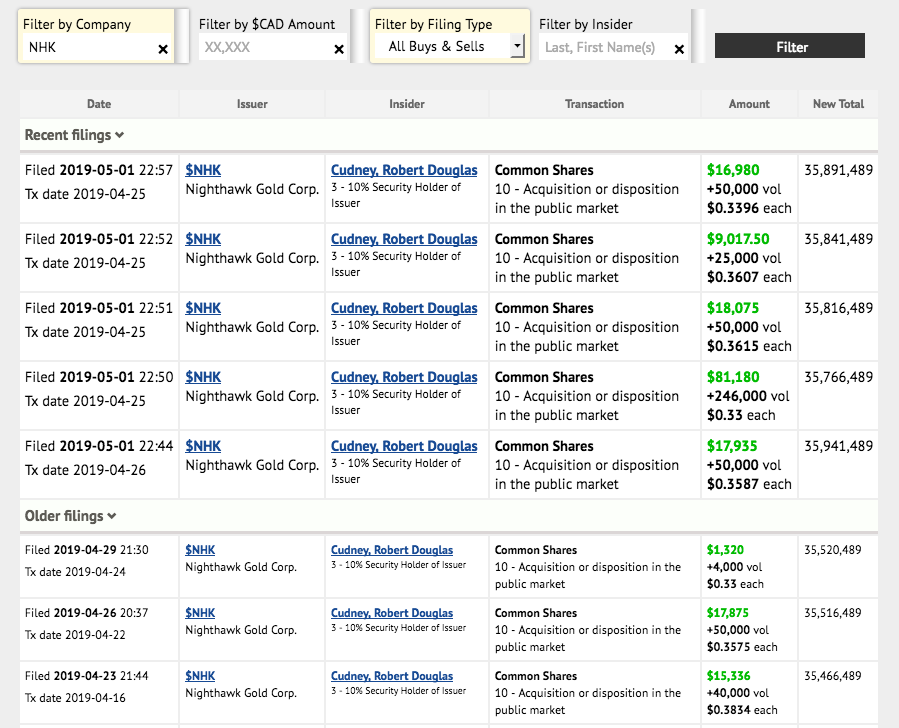This screenshot has width=899, height=728.
Task: Open insider link in 2019-04-29 filing
Action: point(392,550)
